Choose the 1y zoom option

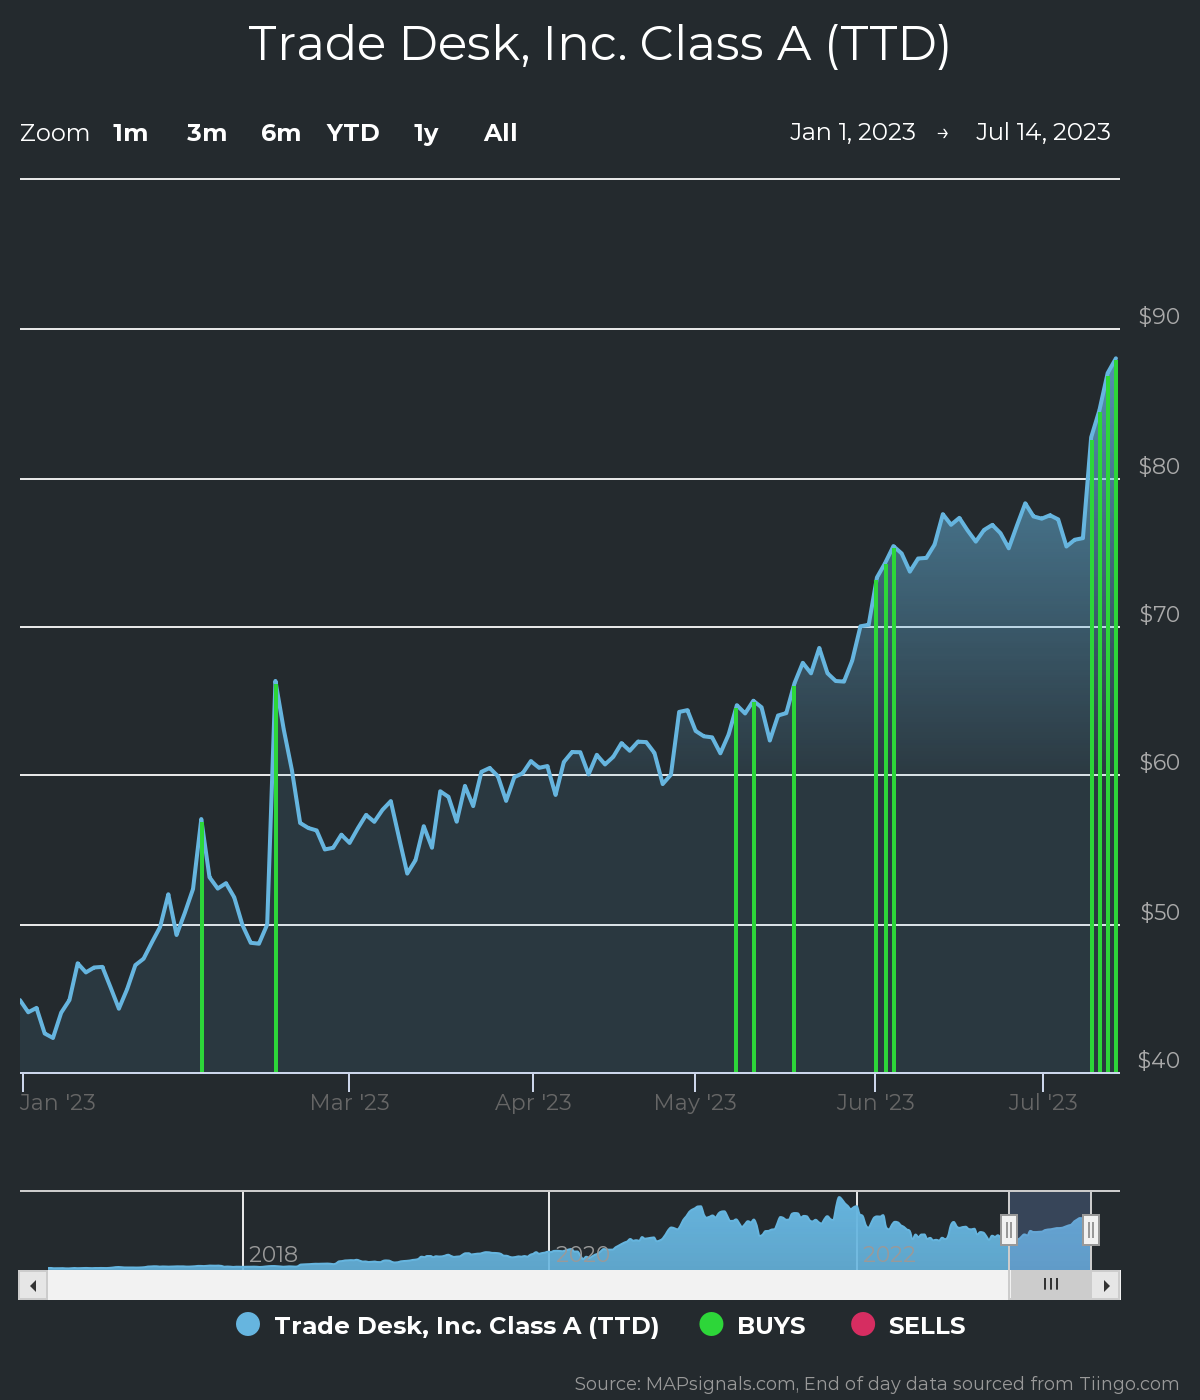point(426,133)
